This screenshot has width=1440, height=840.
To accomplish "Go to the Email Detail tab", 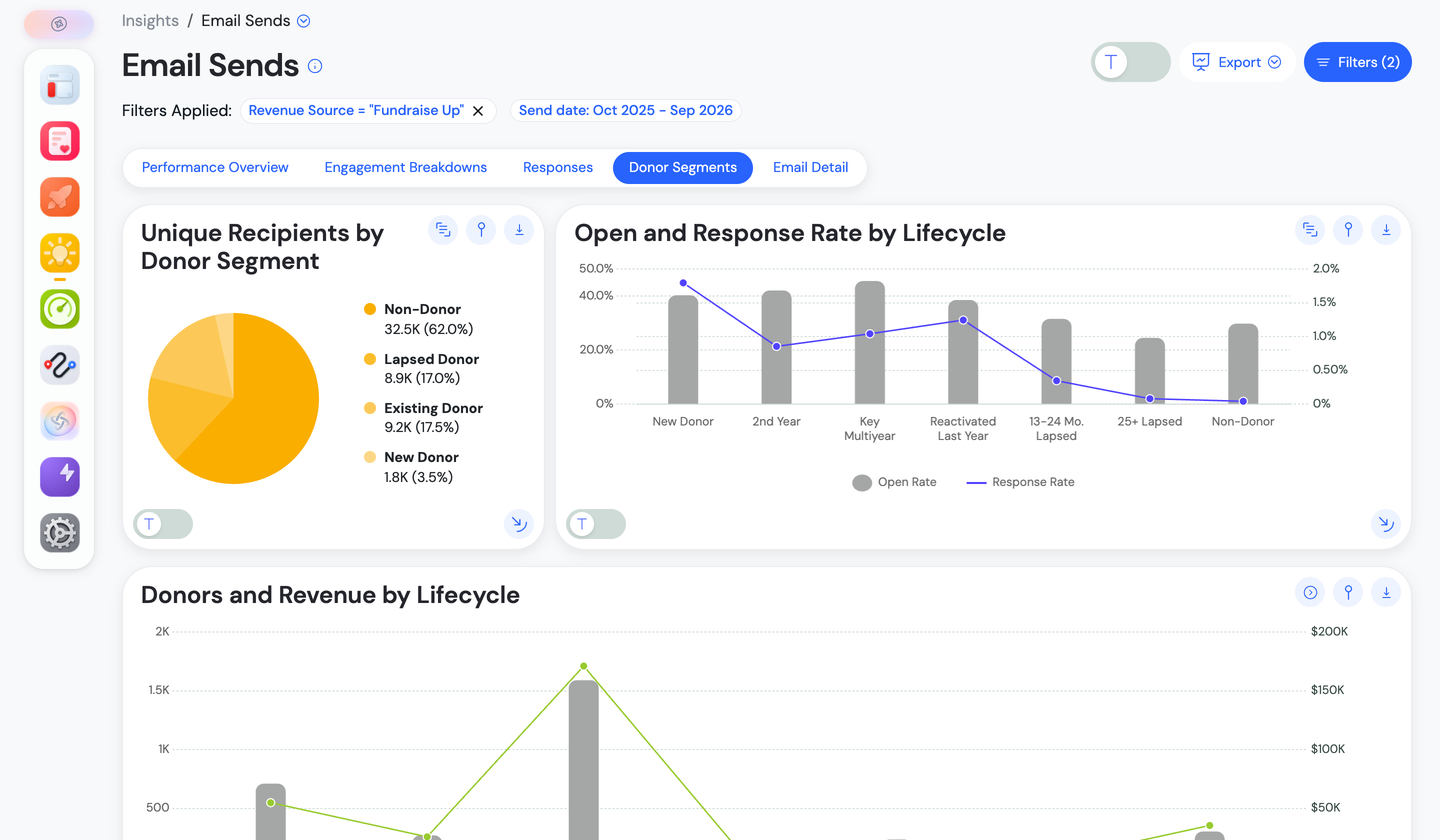I will click(x=811, y=168).
